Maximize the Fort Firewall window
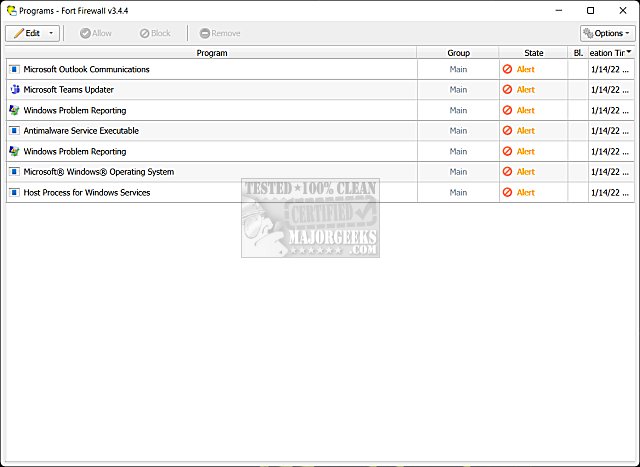 click(590, 11)
